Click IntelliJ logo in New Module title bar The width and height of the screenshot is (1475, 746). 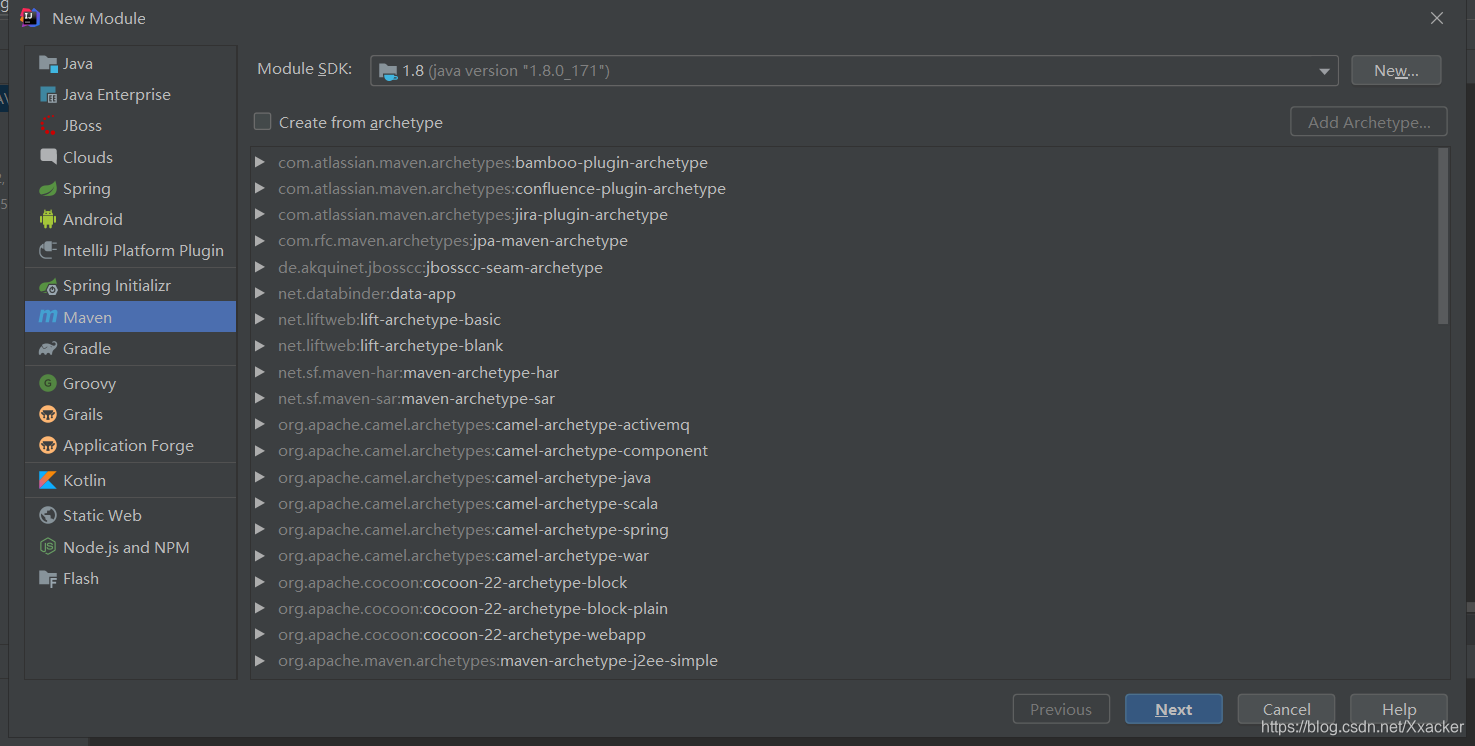pos(30,18)
